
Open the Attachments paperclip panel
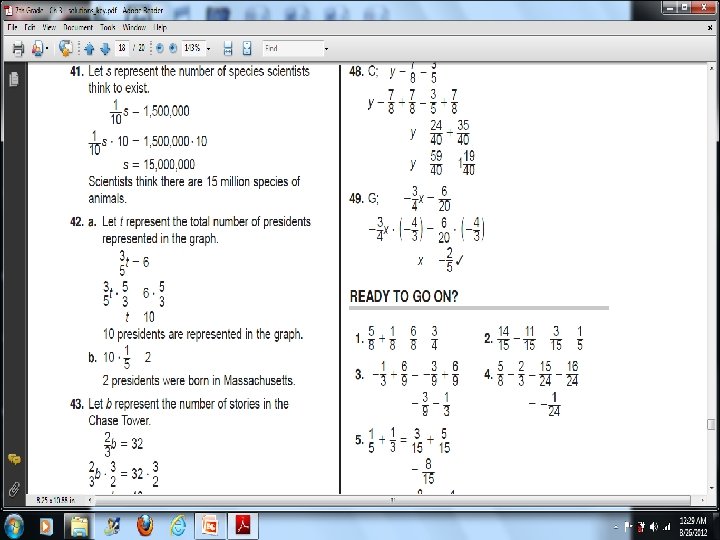coord(14,489)
